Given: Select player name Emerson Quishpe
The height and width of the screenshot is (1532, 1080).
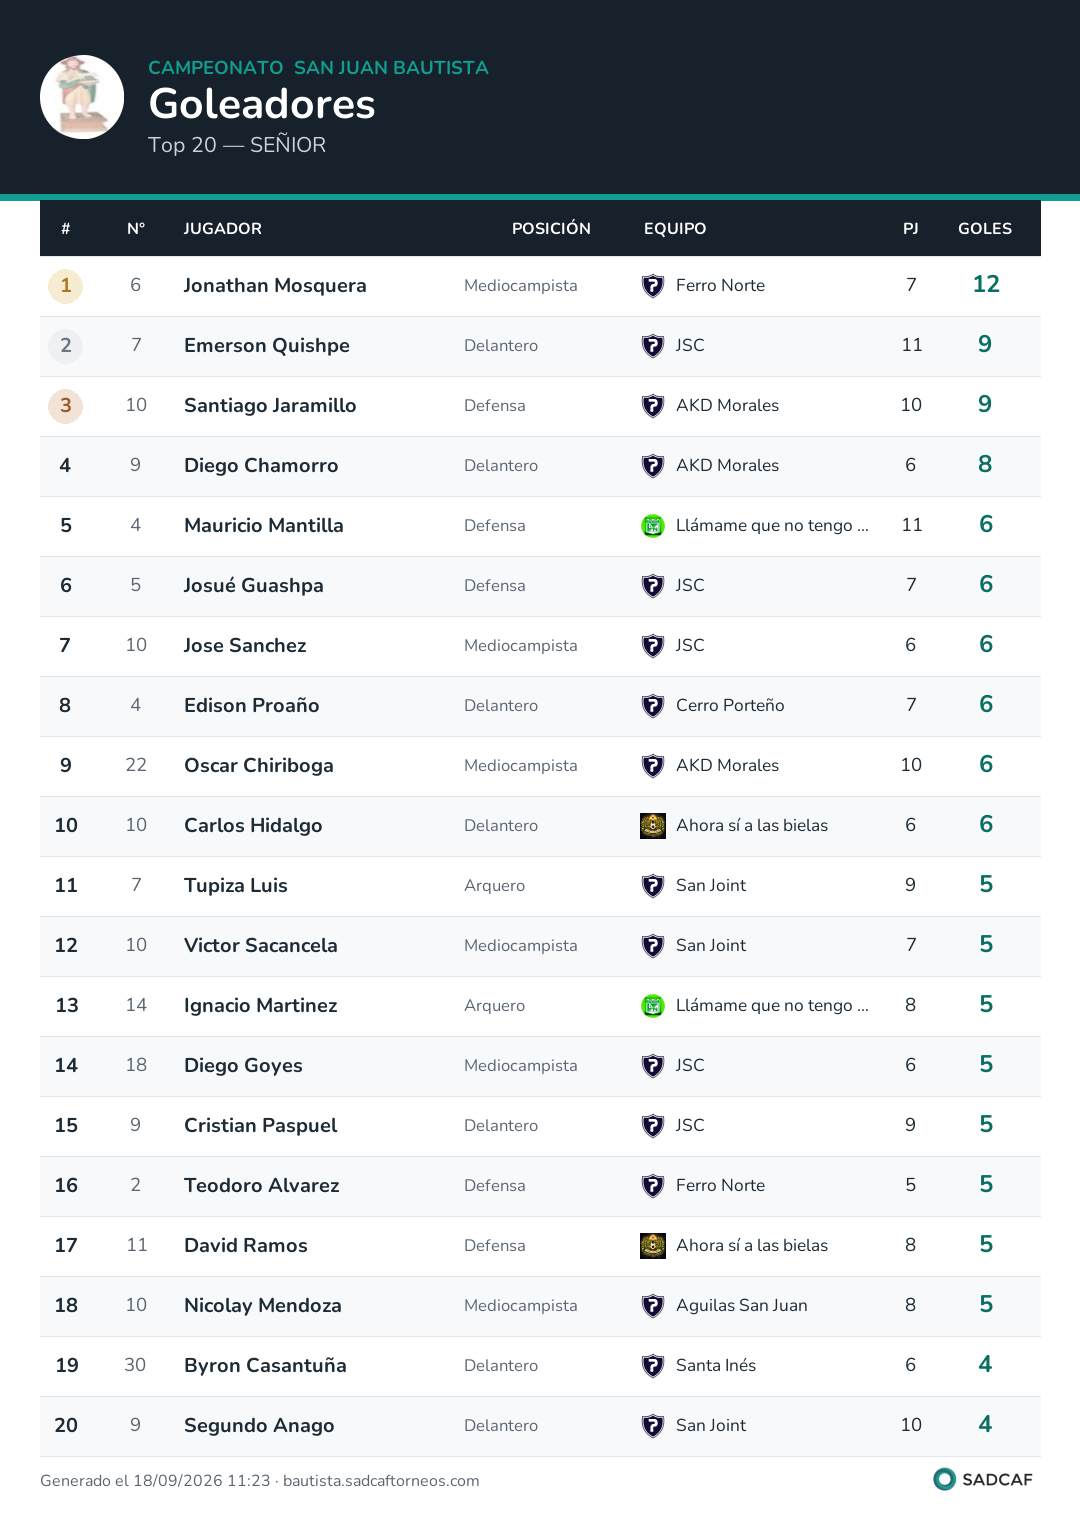Looking at the screenshot, I should 267,346.
